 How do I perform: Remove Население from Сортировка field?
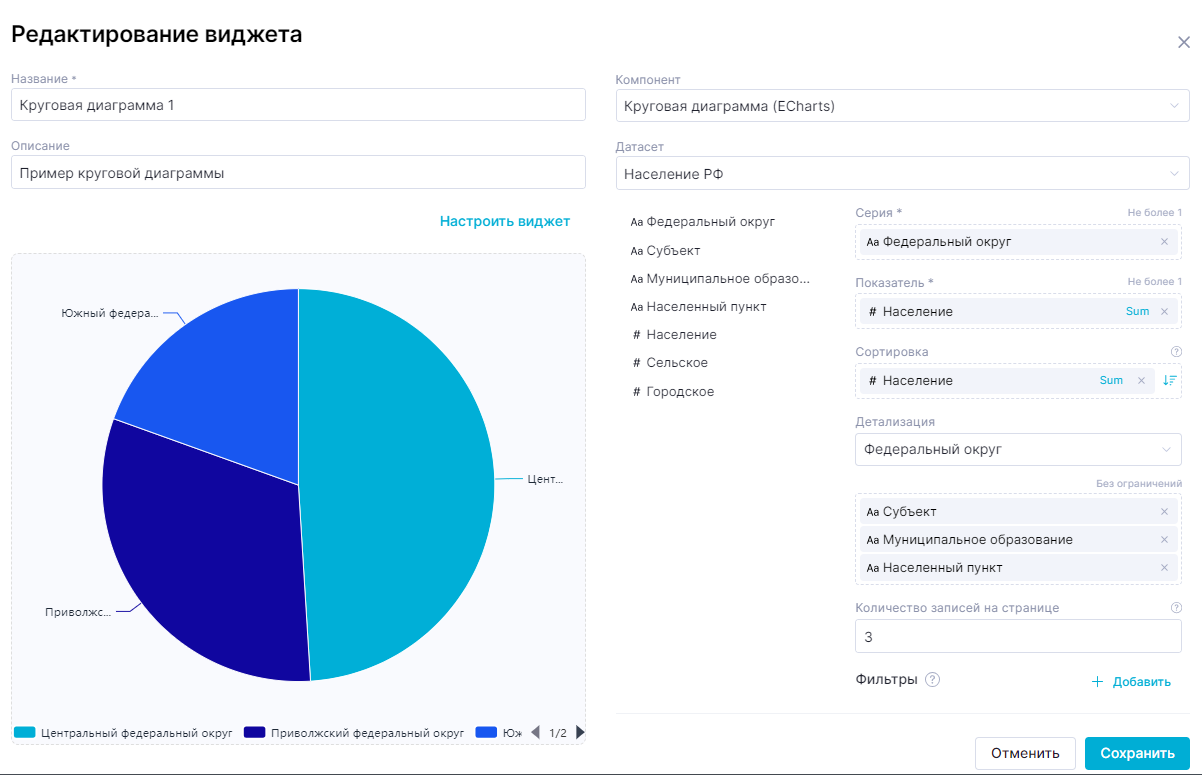point(1141,381)
